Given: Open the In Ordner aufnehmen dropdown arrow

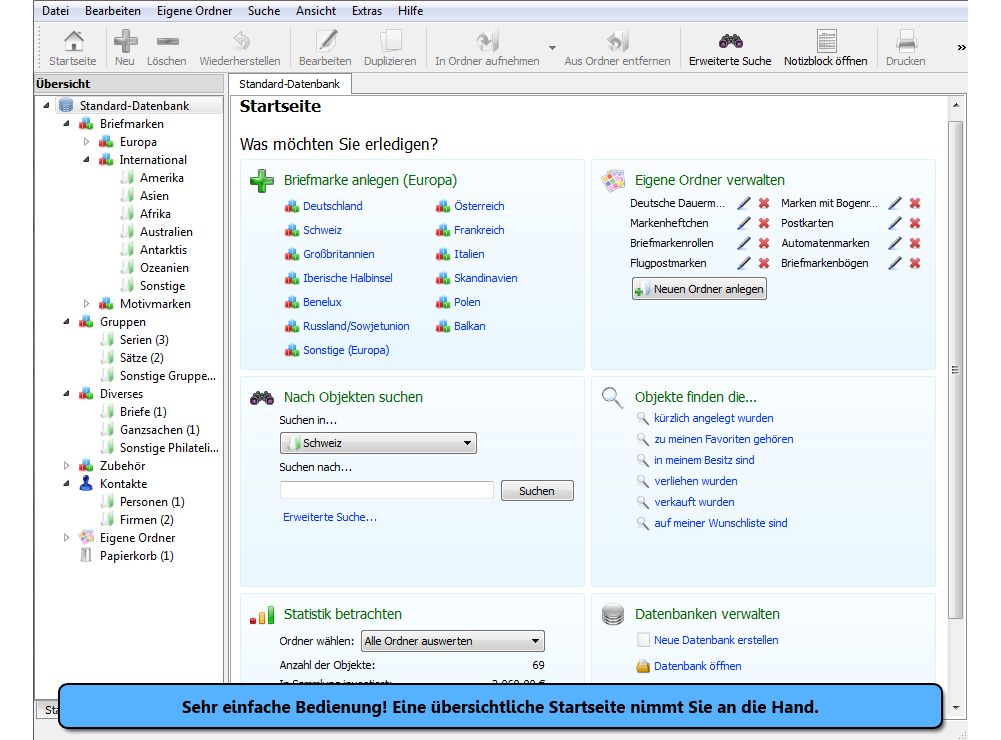Looking at the screenshot, I should pyautogui.click(x=552, y=48).
